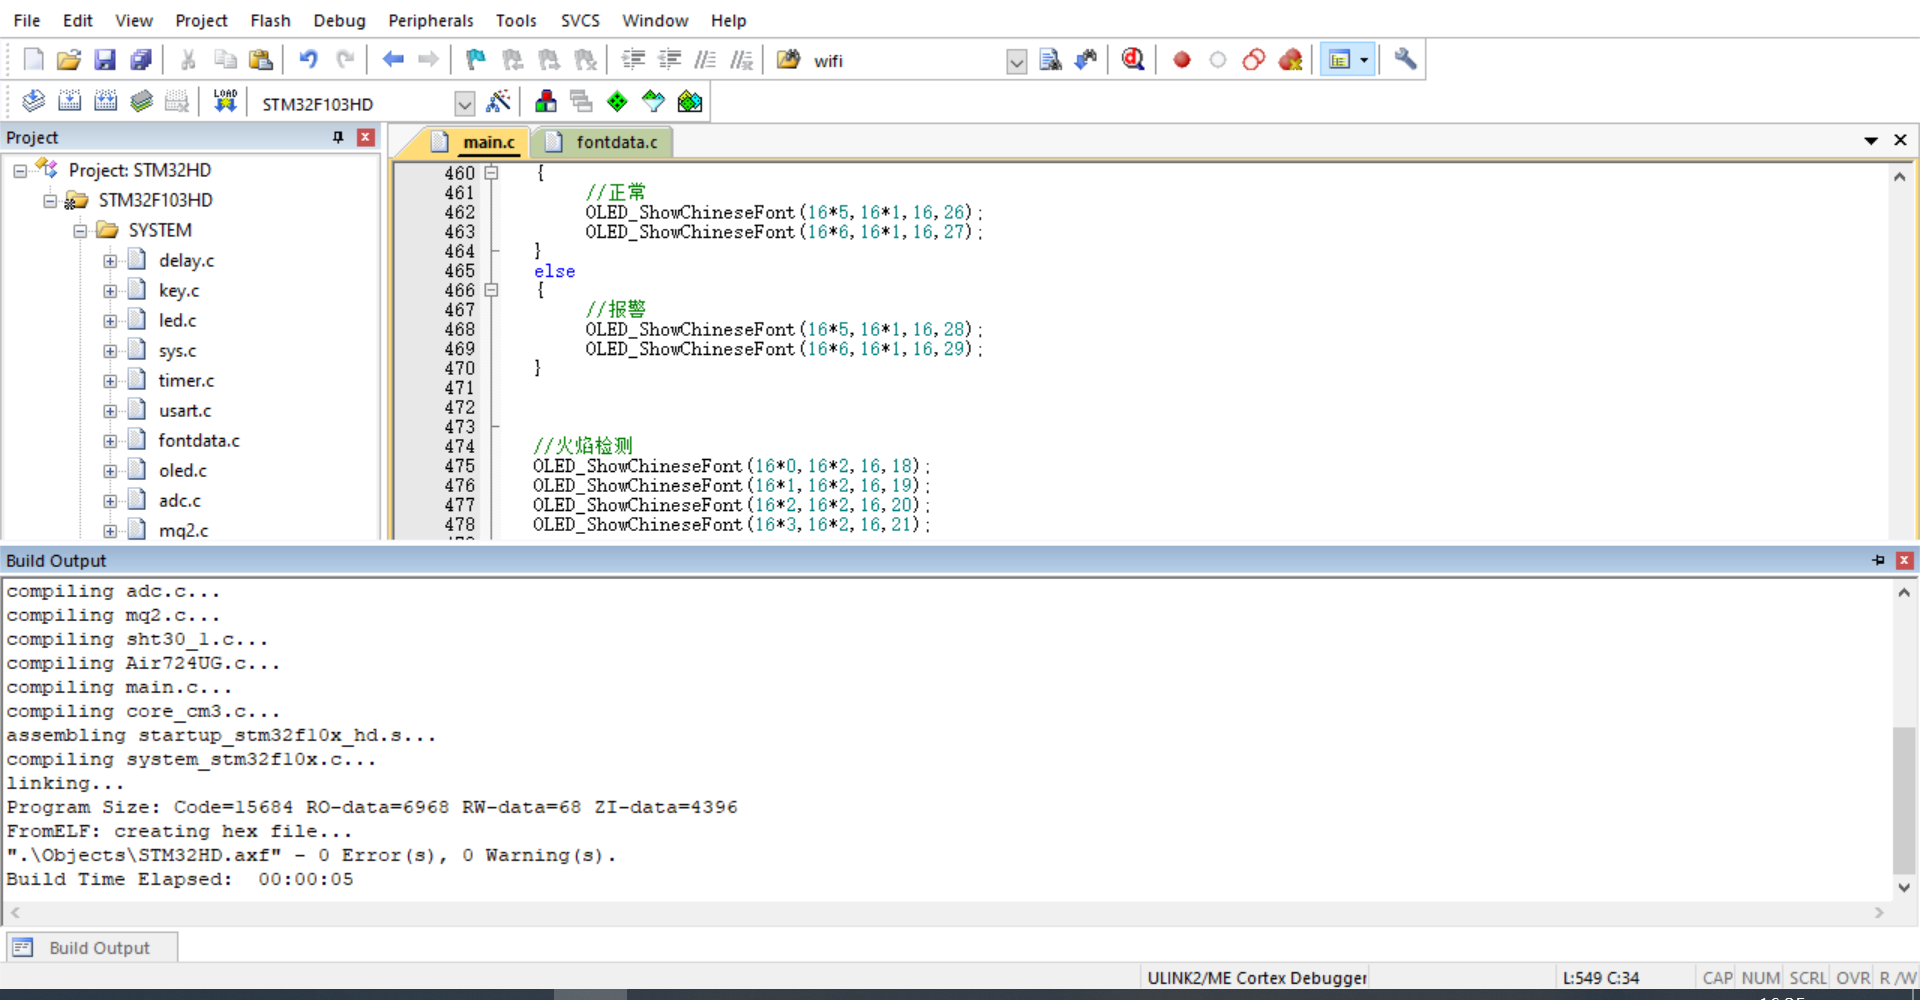The height and width of the screenshot is (1000, 1920).
Task: Open the STM32F103HD target dropdown
Action: point(464,104)
